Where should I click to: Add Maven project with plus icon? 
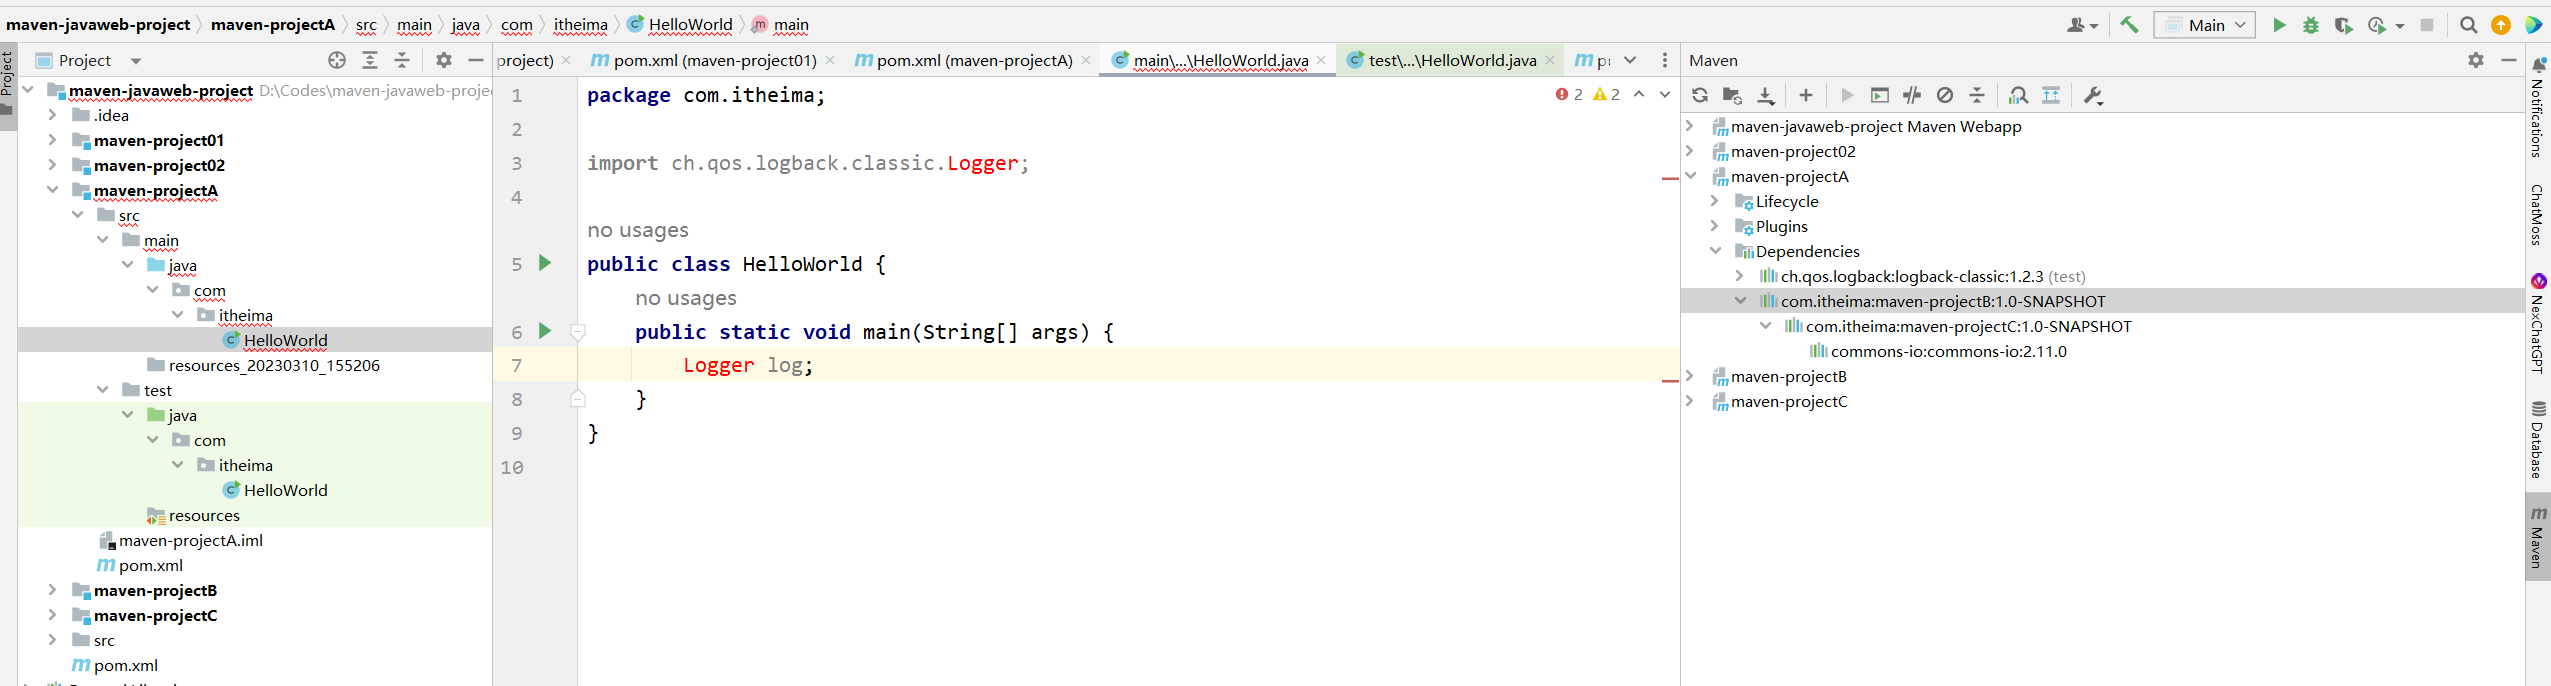coord(1805,95)
